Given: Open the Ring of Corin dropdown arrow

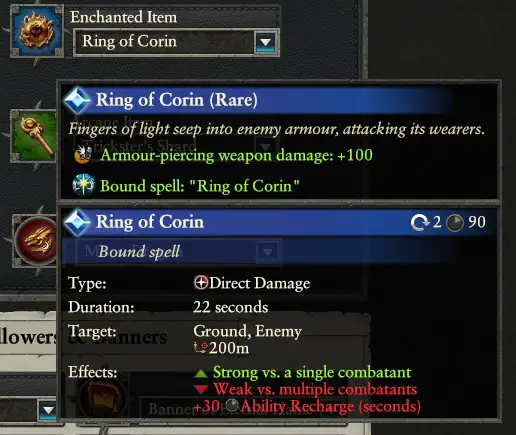Looking at the screenshot, I should click(266, 42).
